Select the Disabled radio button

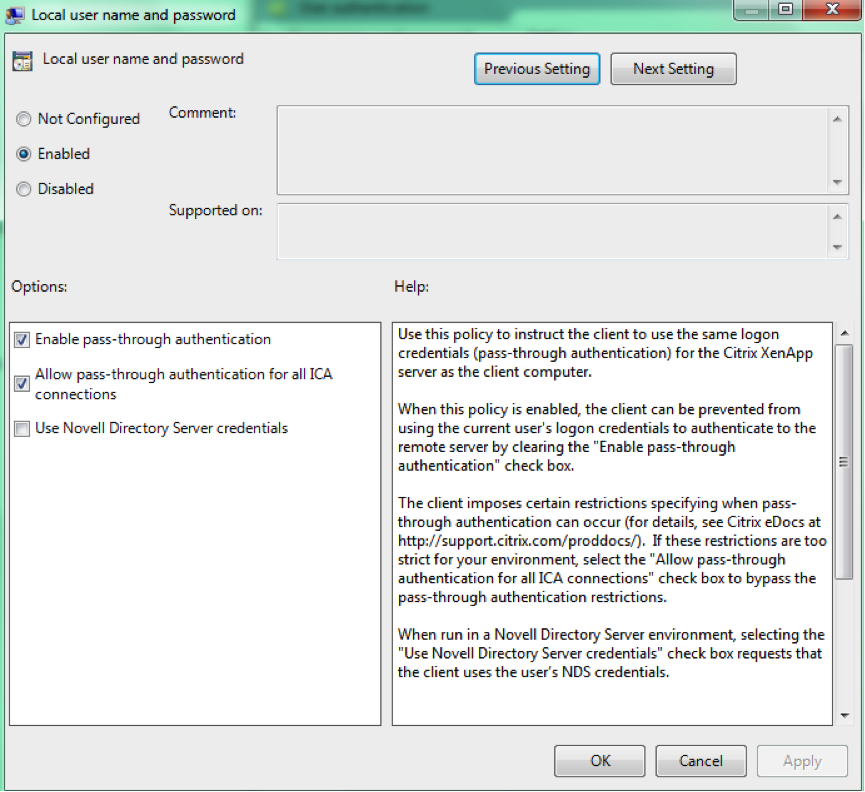[24, 189]
